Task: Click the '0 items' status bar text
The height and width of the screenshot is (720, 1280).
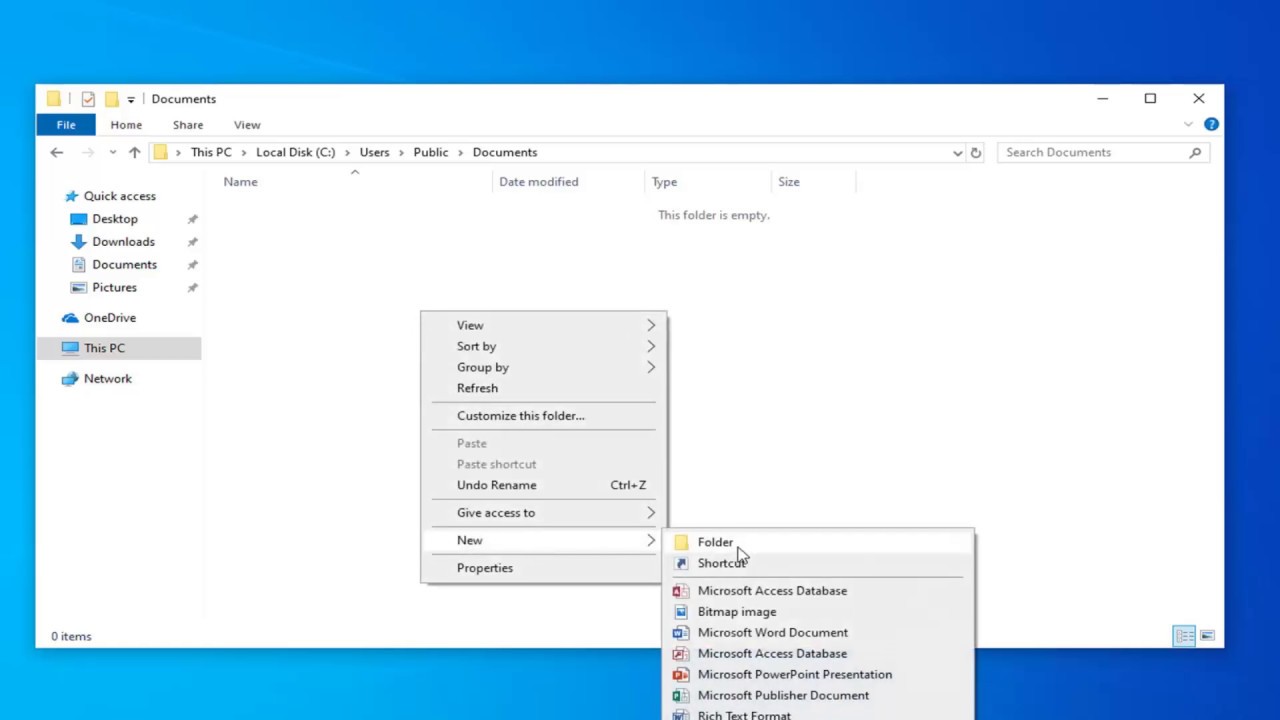Action: (x=71, y=636)
